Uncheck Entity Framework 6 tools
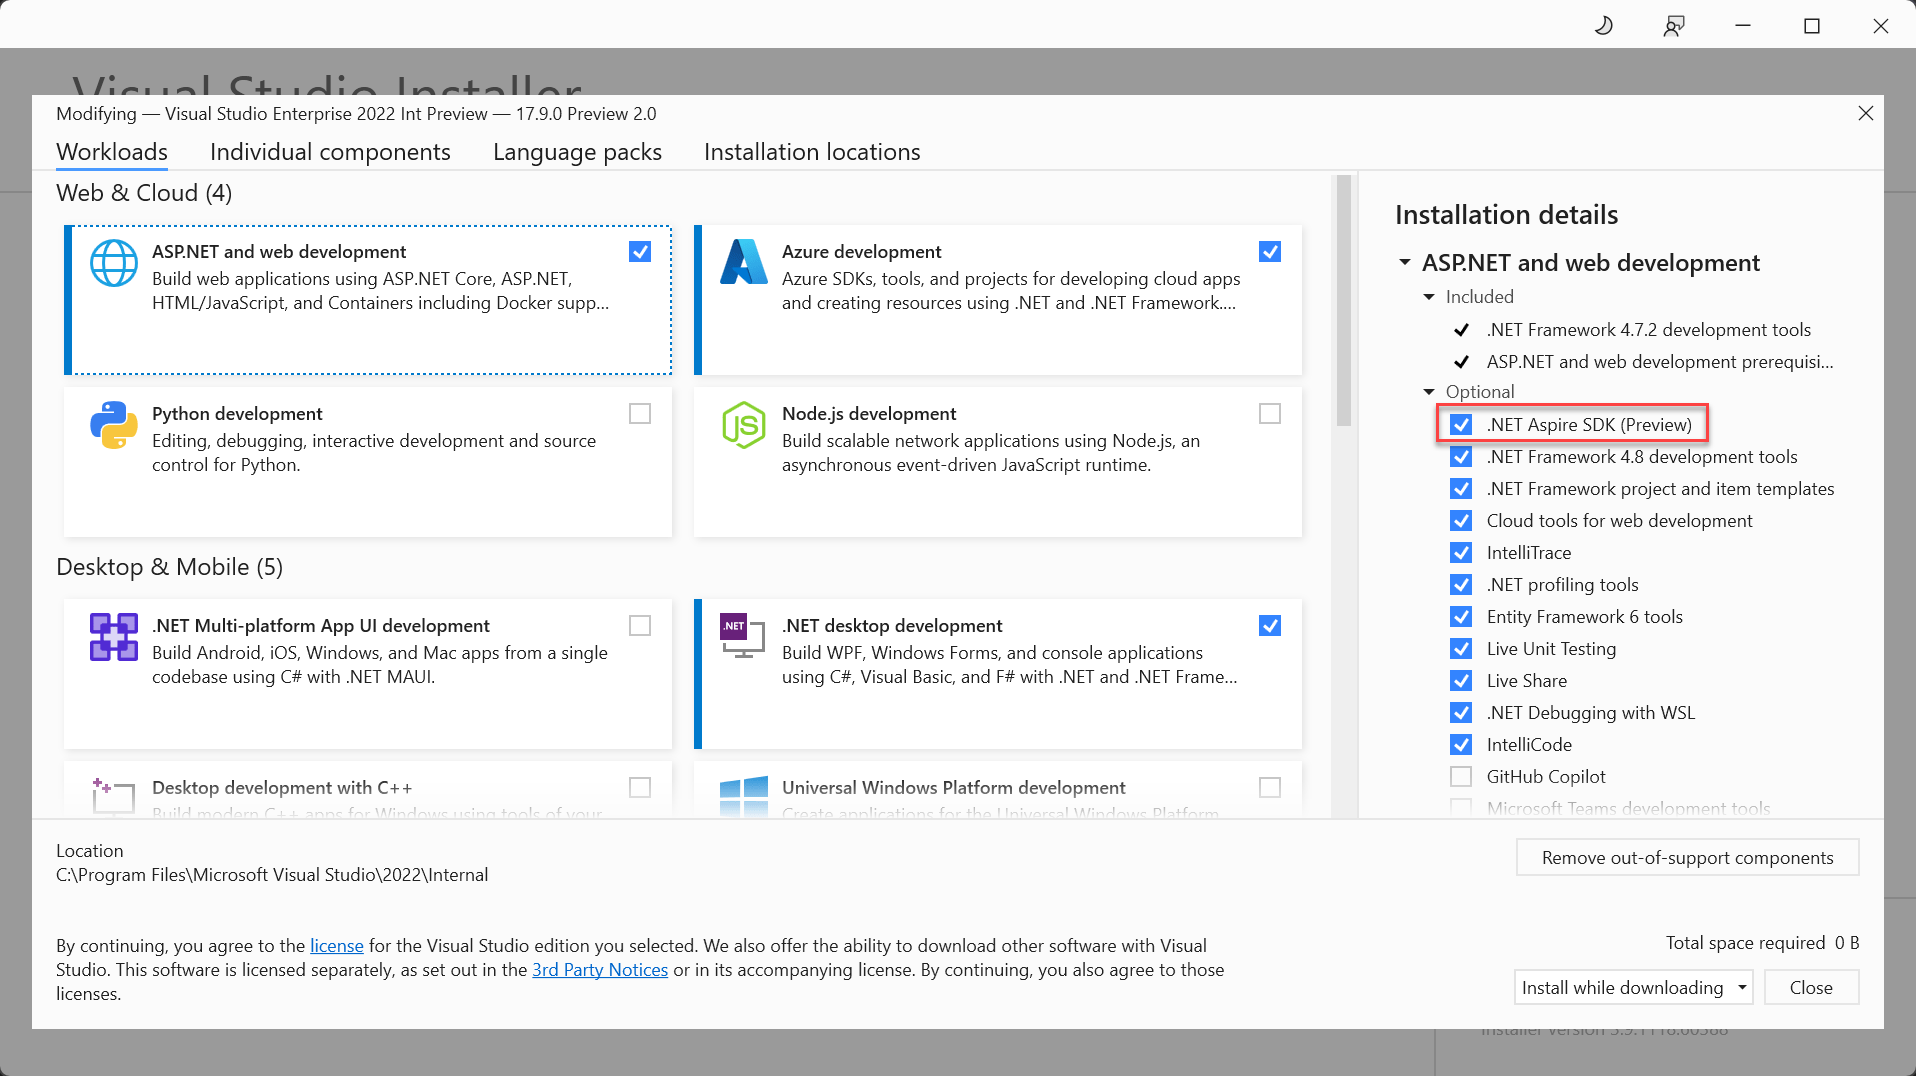This screenshot has width=1916, height=1076. [1461, 617]
